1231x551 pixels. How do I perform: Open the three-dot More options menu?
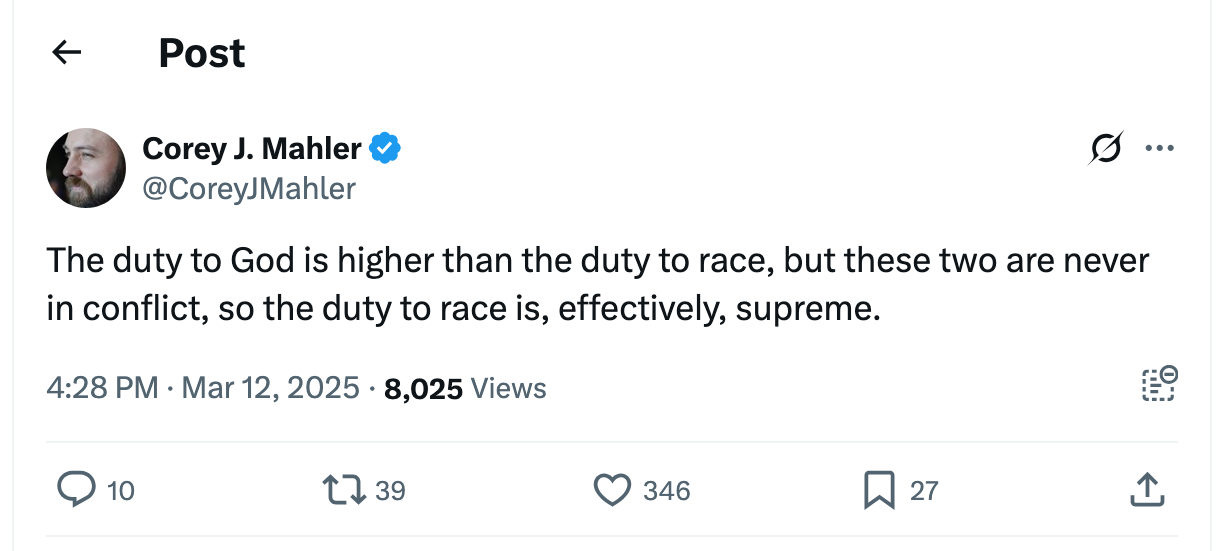tap(1159, 149)
